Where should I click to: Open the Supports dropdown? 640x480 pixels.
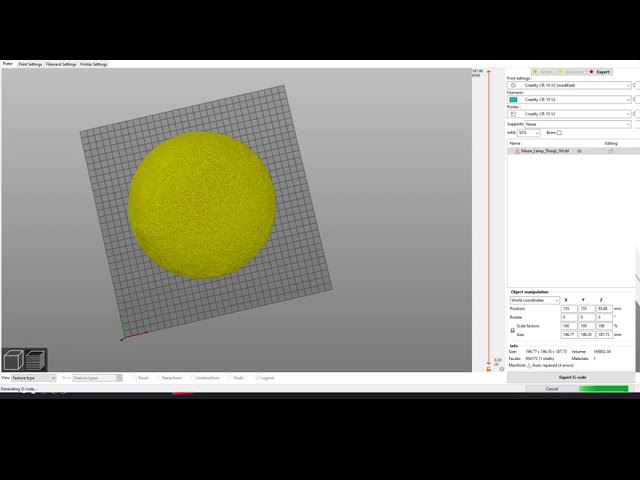pyautogui.click(x=578, y=124)
